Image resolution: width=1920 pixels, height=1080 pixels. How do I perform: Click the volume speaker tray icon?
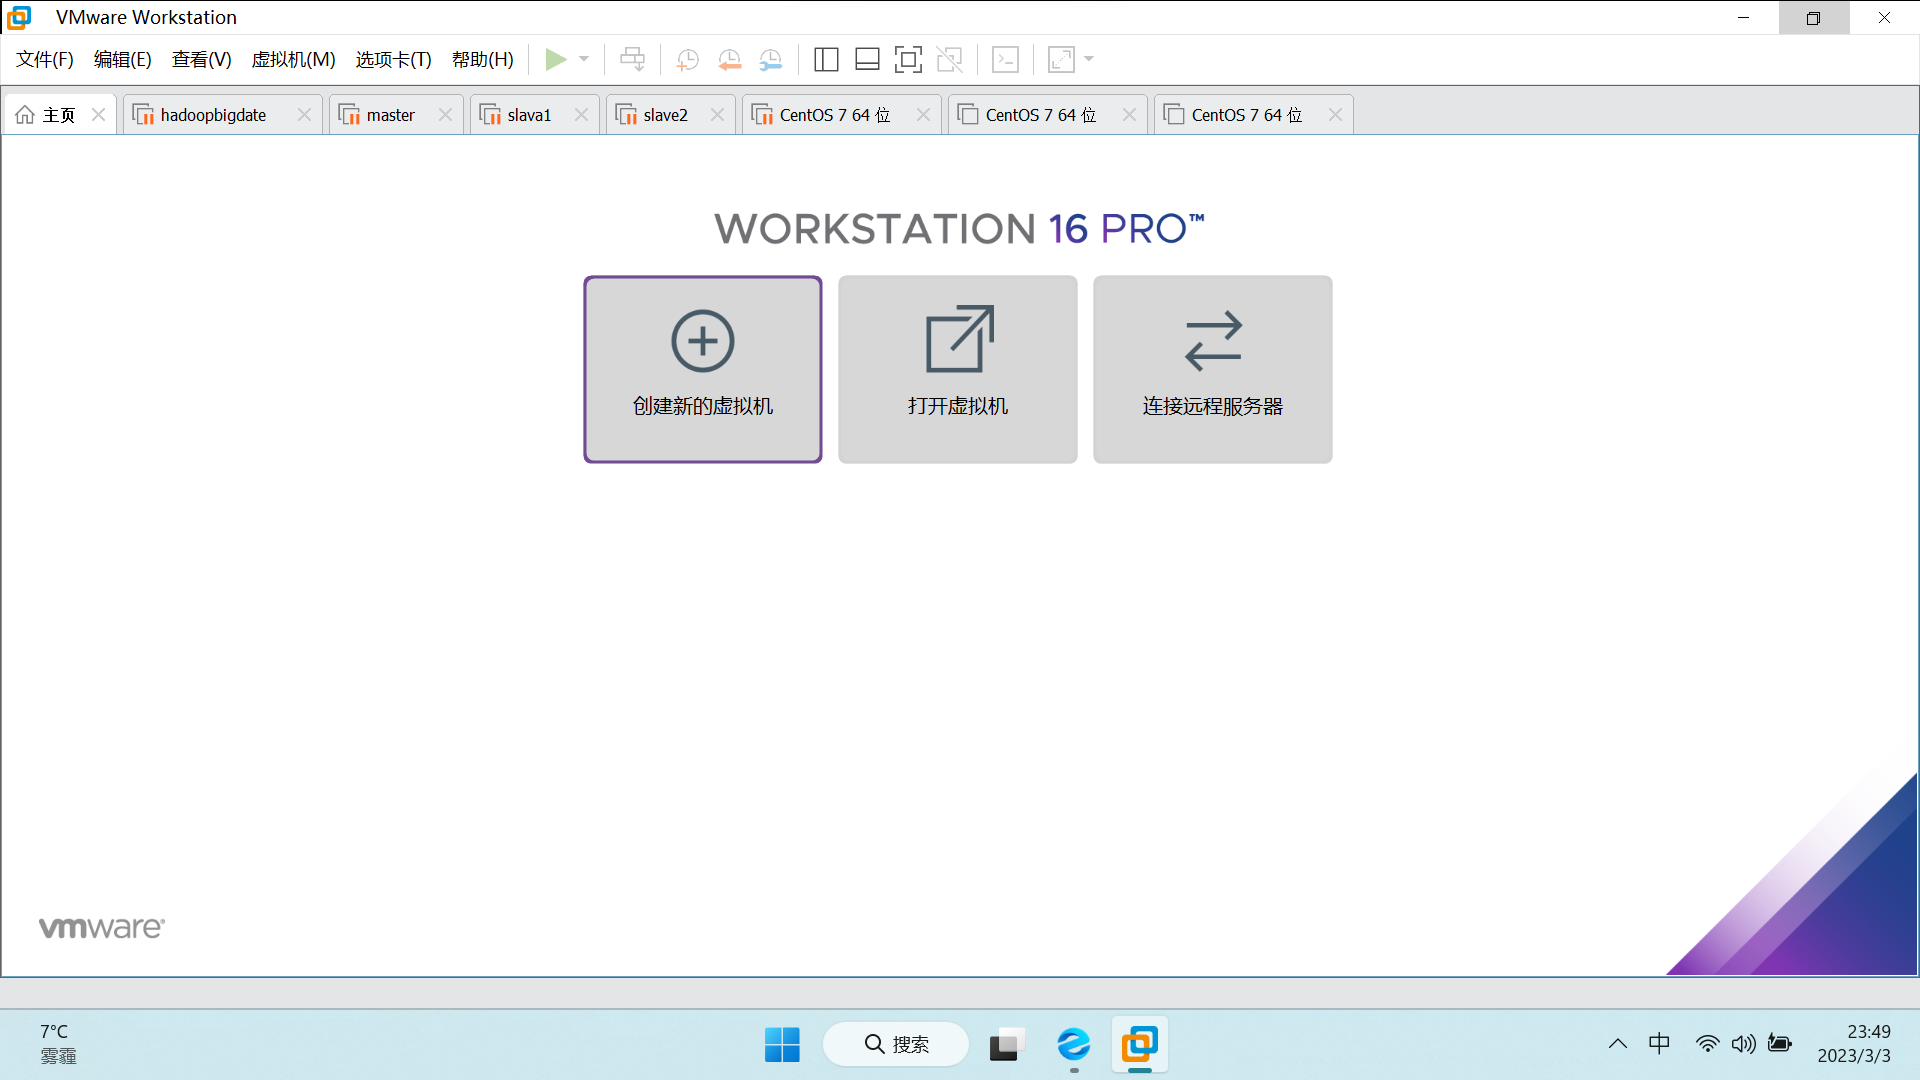pos(1743,1044)
